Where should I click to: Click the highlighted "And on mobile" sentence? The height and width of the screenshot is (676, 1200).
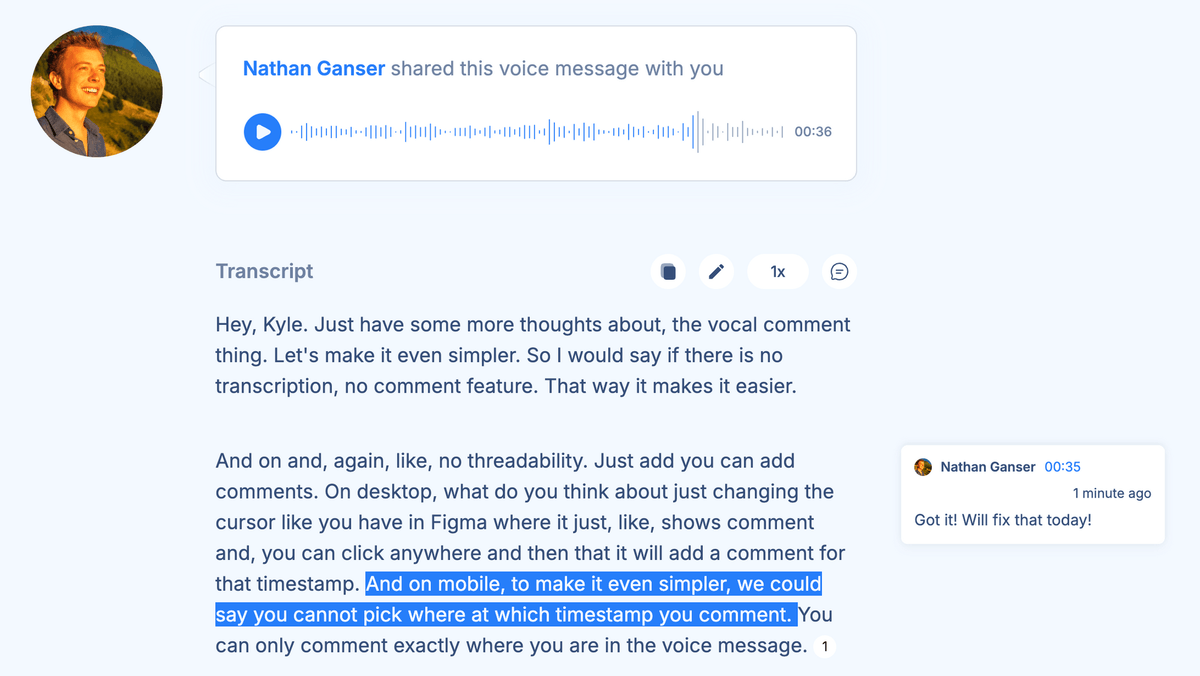pos(592,584)
